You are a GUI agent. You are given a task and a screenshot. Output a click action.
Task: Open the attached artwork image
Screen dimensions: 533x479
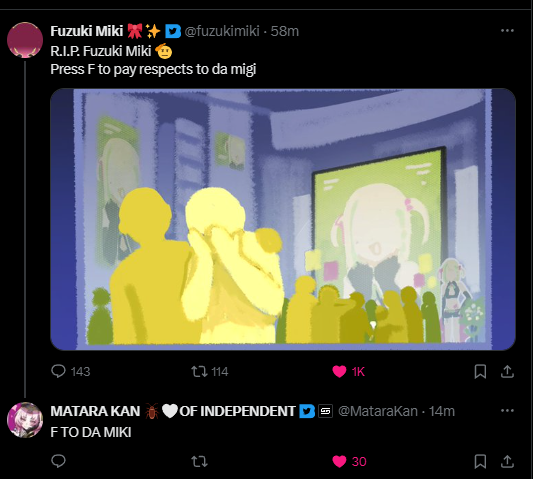click(283, 219)
